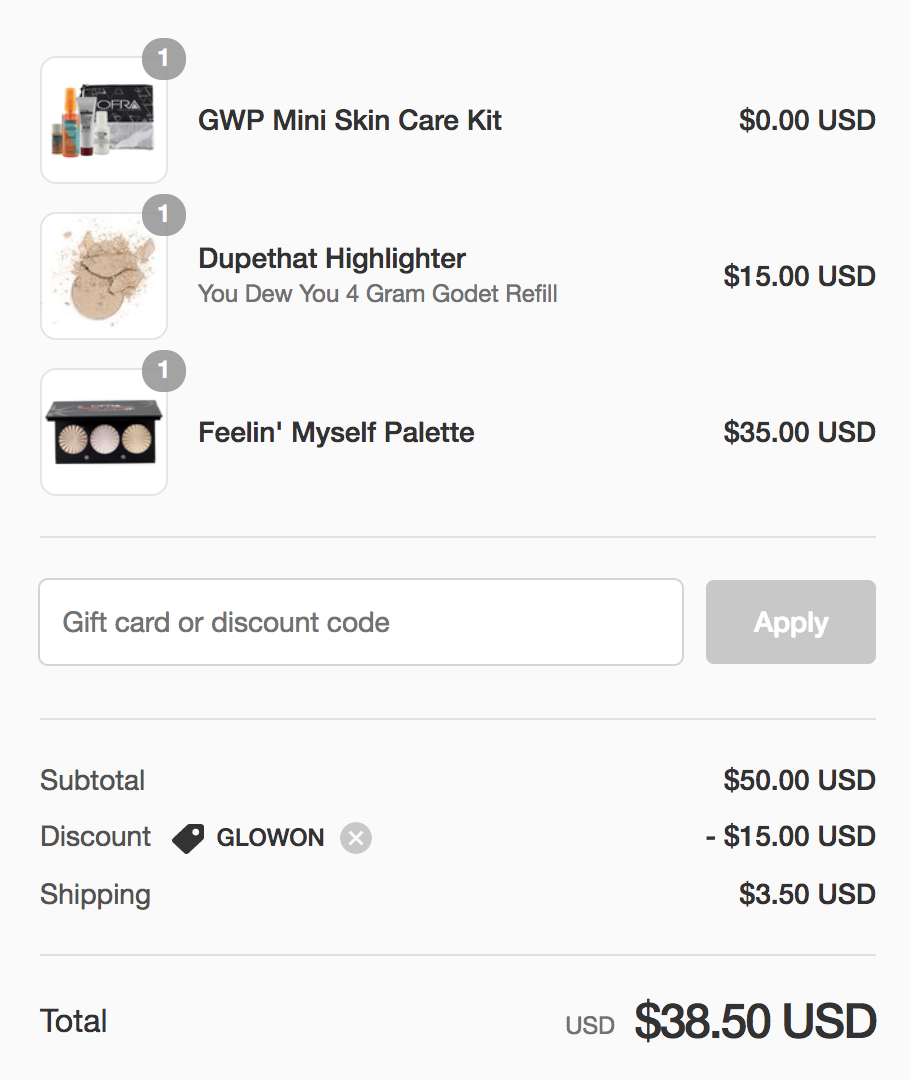Remove the GLOWON discount code
910x1080 pixels.
click(355, 838)
